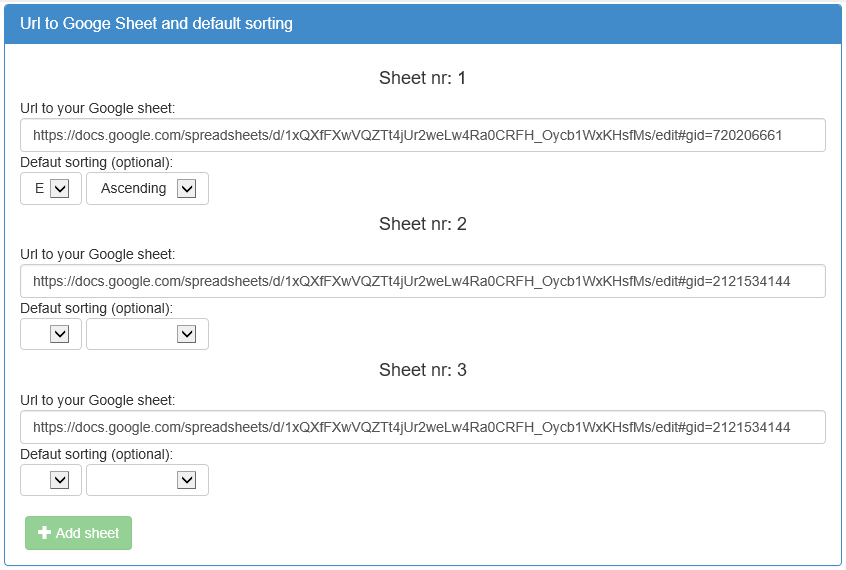Click the Sheet nr: 3 heading
846x570 pixels.
coord(422,370)
